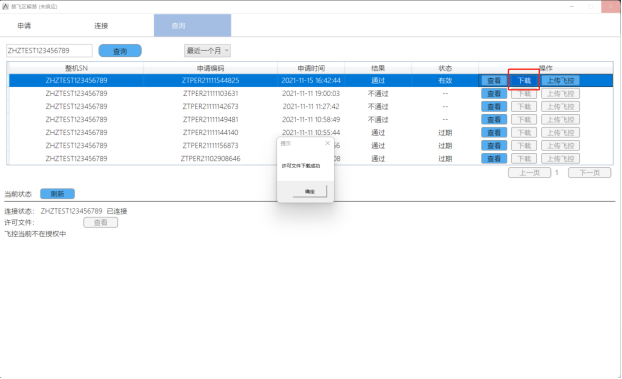Click the 刷新 refresh button
This screenshot has height=379, width=622.
[x=58, y=194]
